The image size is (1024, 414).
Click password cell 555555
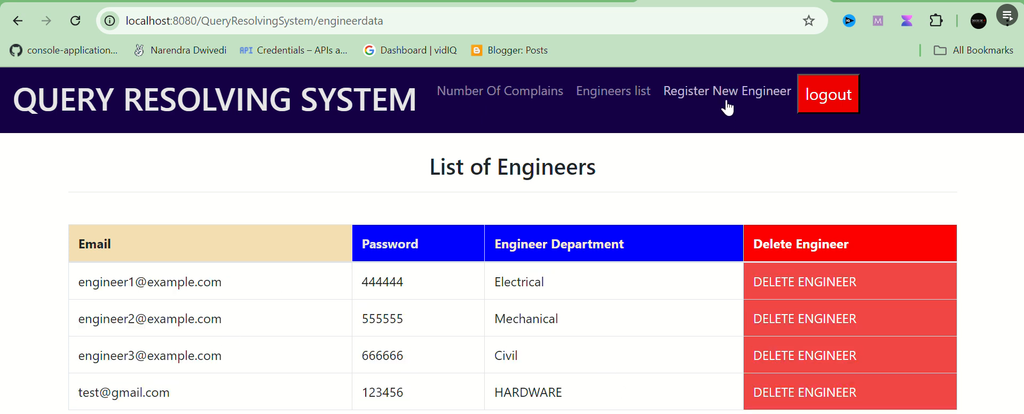pos(418,319)
